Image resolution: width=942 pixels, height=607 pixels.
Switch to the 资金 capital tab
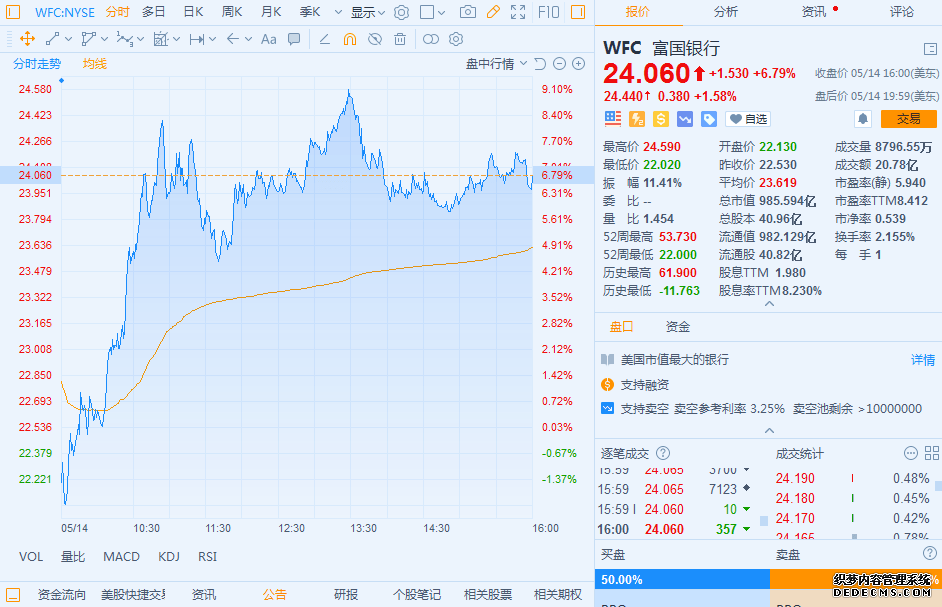[x=678, y=327]
